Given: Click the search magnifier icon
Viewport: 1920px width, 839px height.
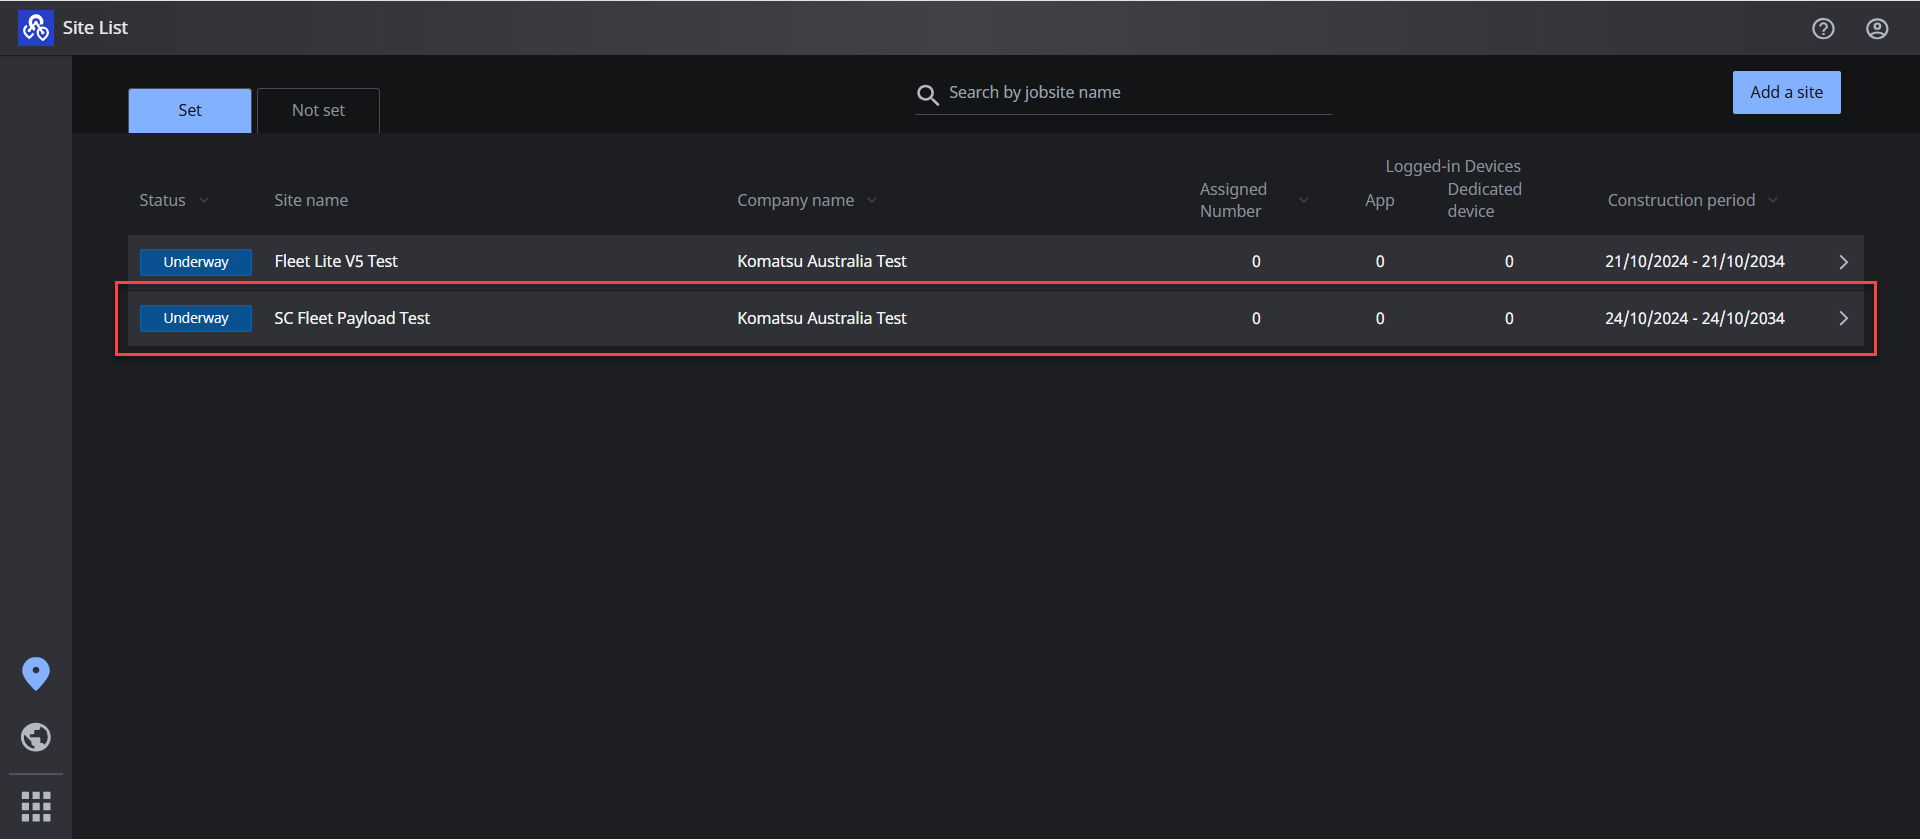Looking at the screenshot, I should point(928,94).
